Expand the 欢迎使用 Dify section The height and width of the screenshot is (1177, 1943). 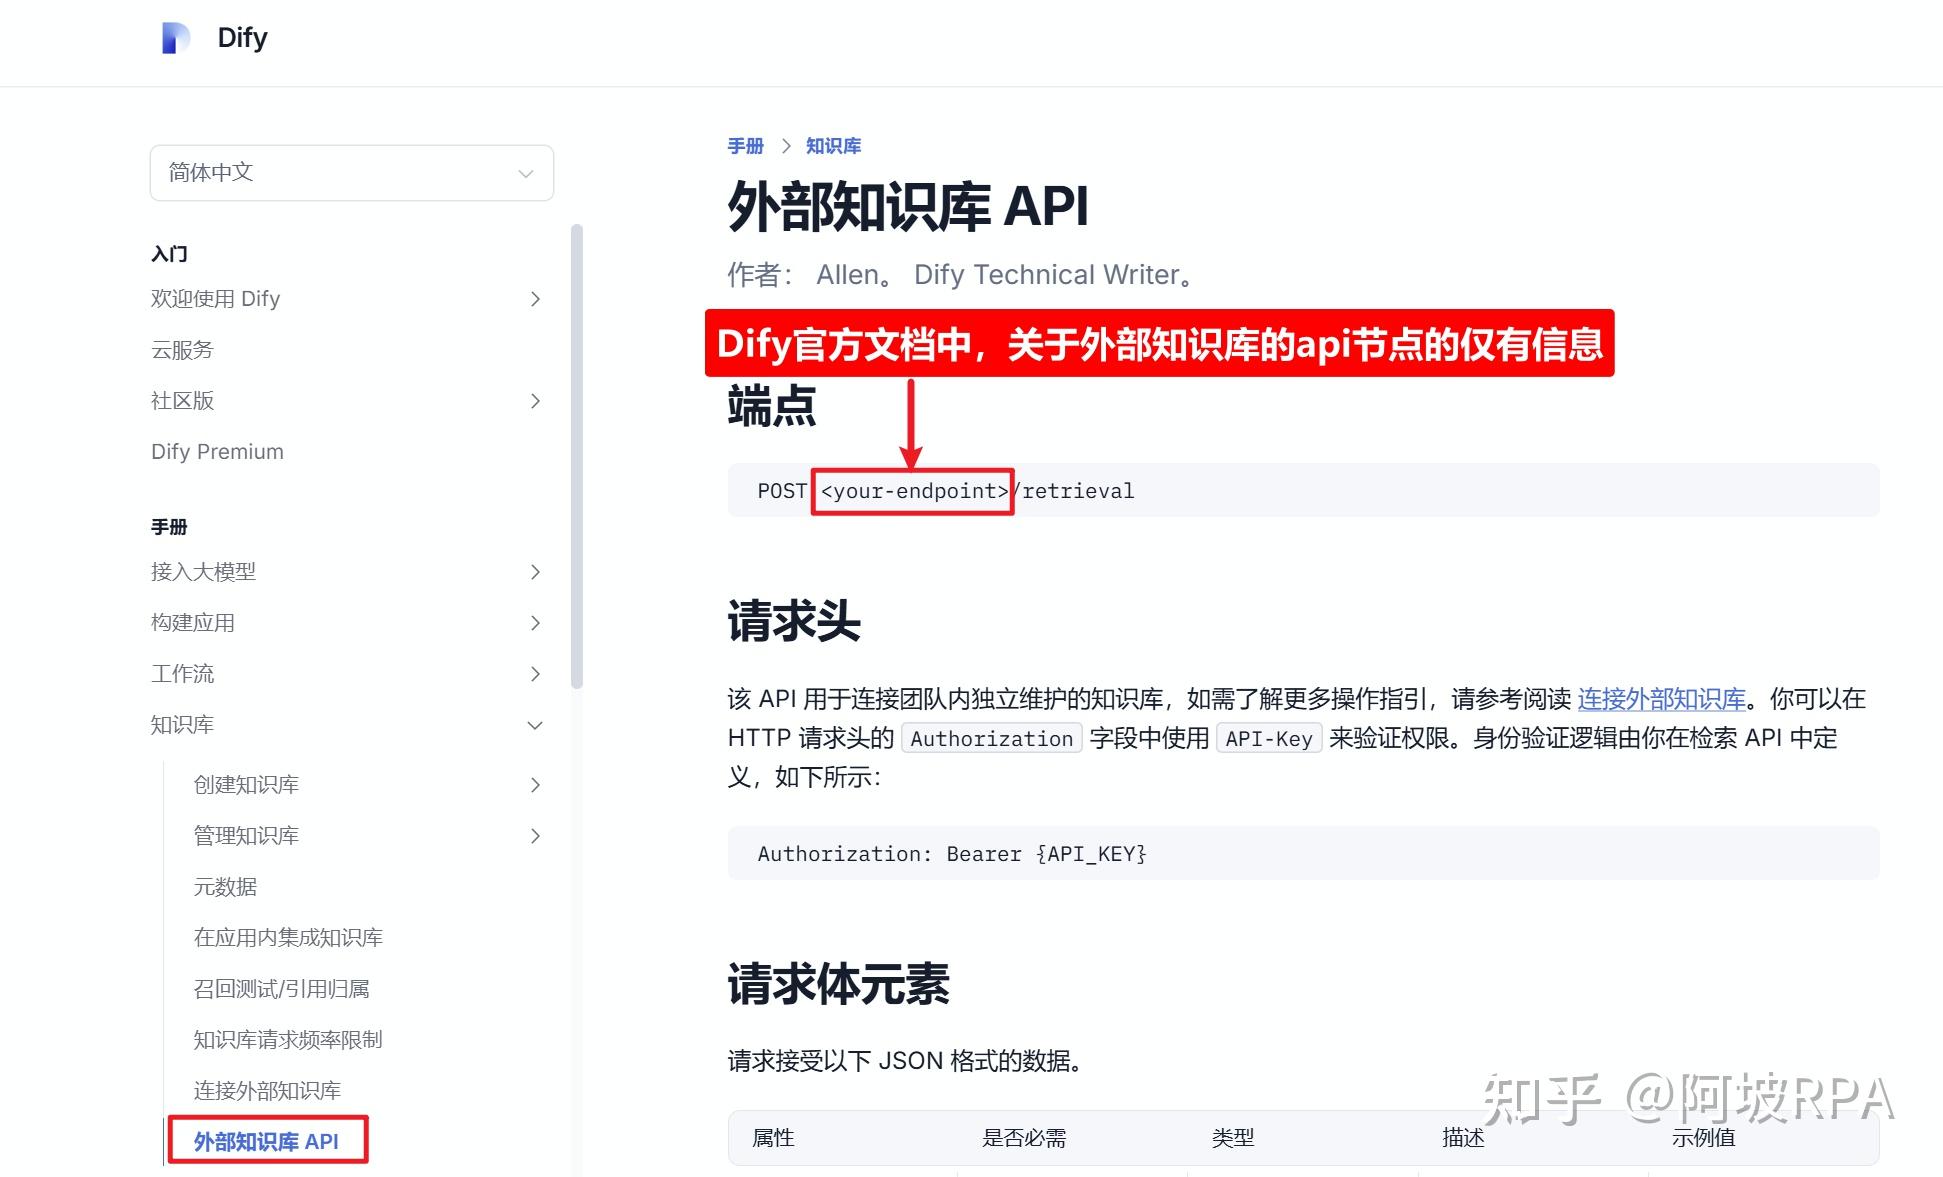point(536,298)
